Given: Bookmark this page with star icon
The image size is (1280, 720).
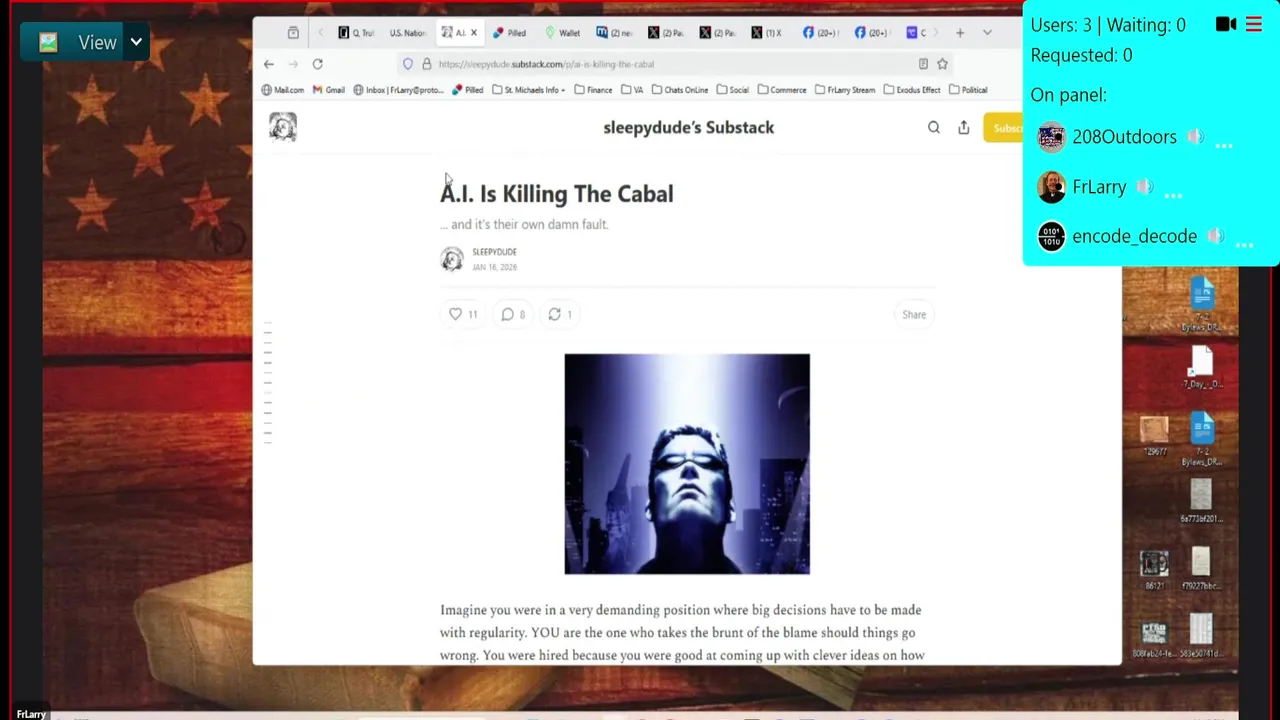Looking at the screenshot, I should tap(942, 64).
